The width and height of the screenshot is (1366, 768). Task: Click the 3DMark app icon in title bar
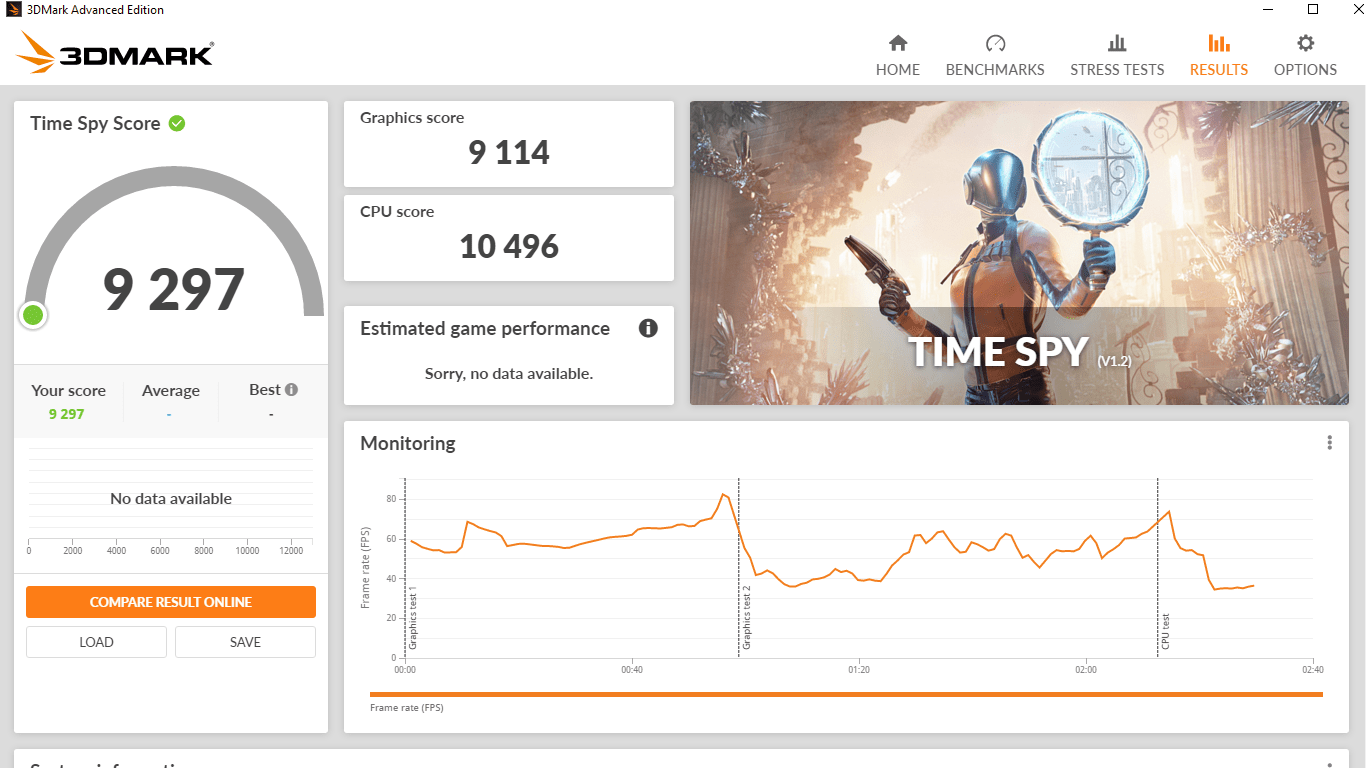pos(13,10)
